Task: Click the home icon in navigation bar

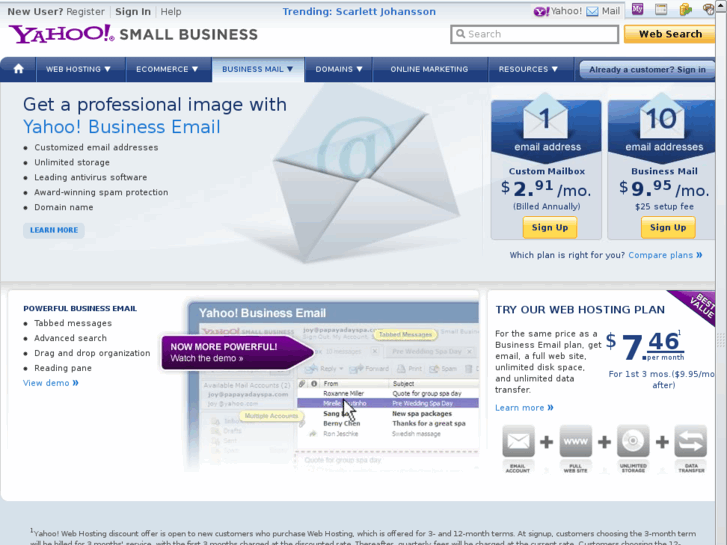Action: 19,69
